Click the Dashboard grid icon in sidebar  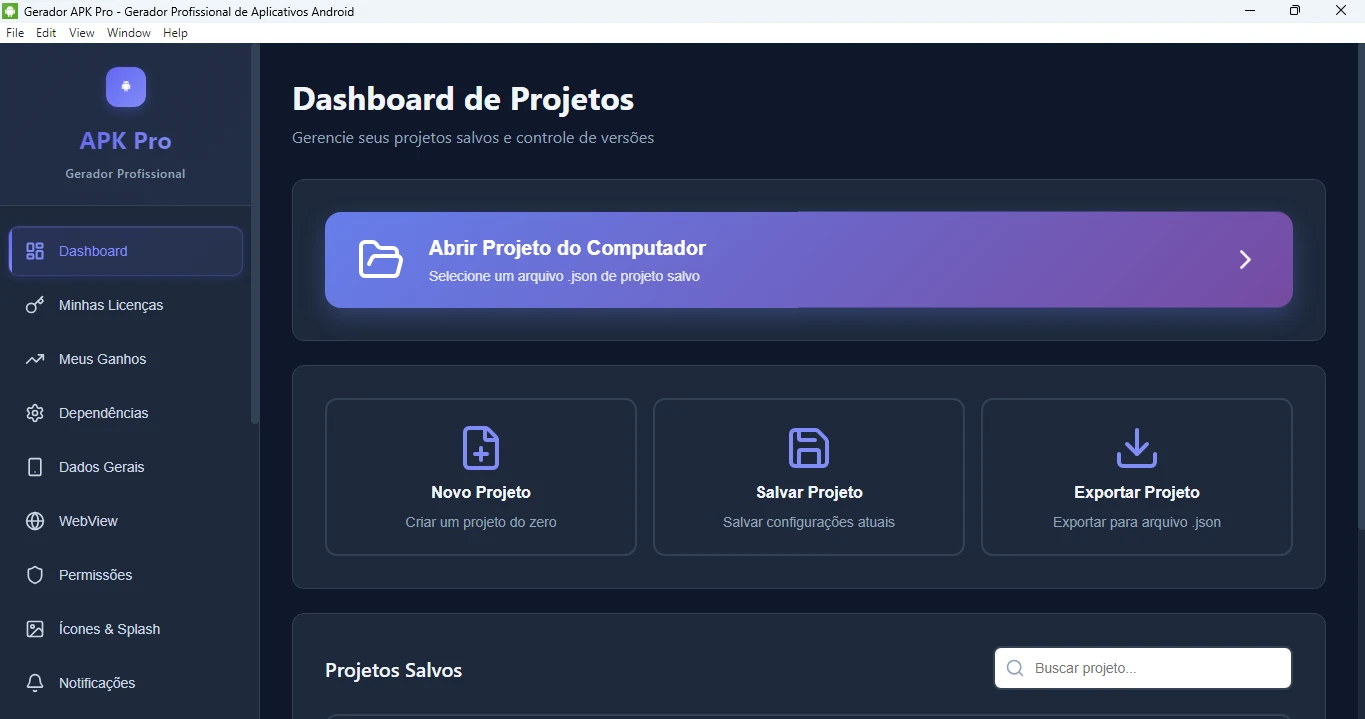point(35,251)
